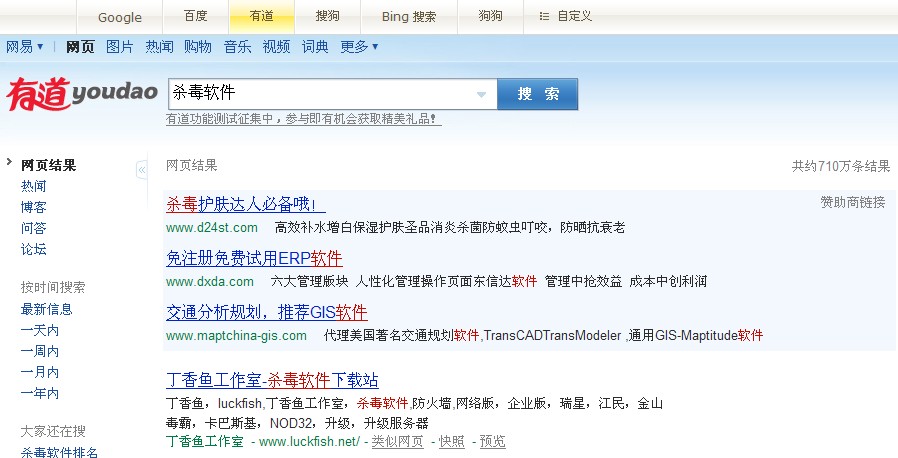The image size is (898, 458).
Task: Open the 快照 cached snapshot link
Action: pyautogui.click(x=451, y=441)
